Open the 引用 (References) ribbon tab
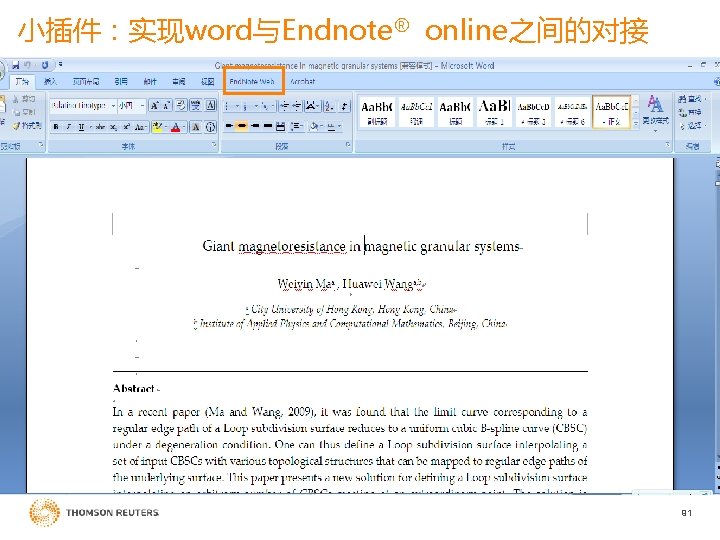Screen dimensions: 720x540 121,81
